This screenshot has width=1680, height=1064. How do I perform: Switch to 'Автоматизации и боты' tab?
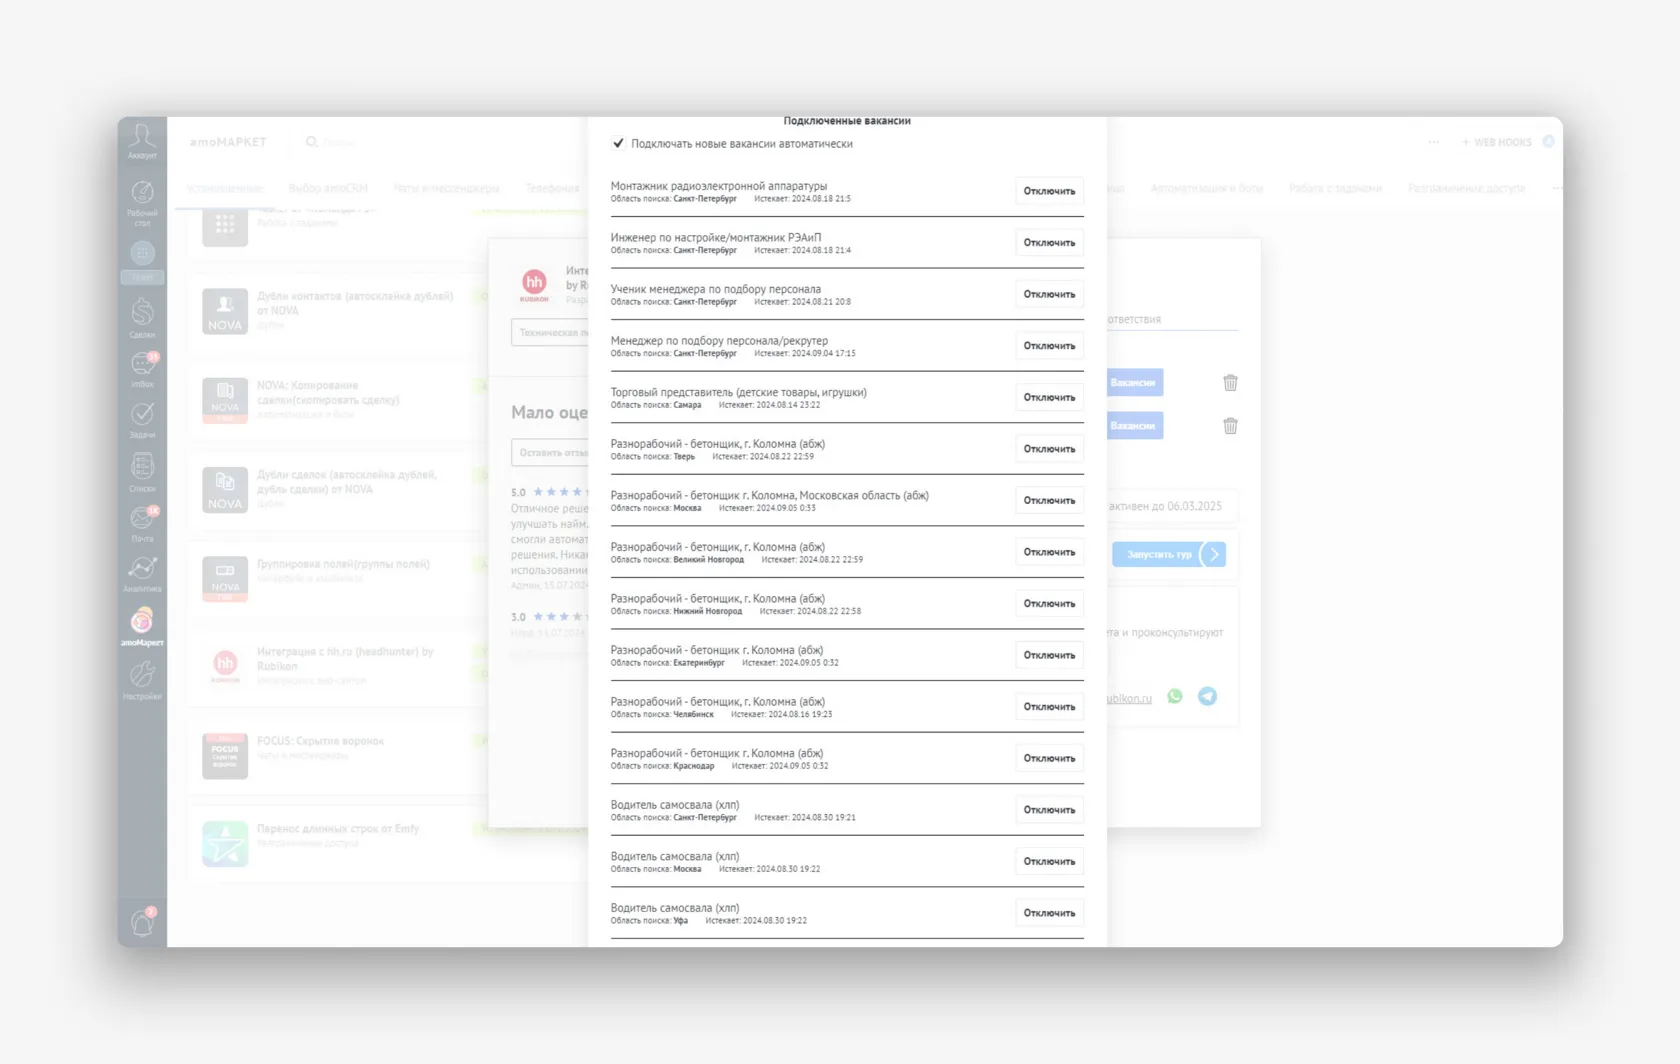[1206, 188]
